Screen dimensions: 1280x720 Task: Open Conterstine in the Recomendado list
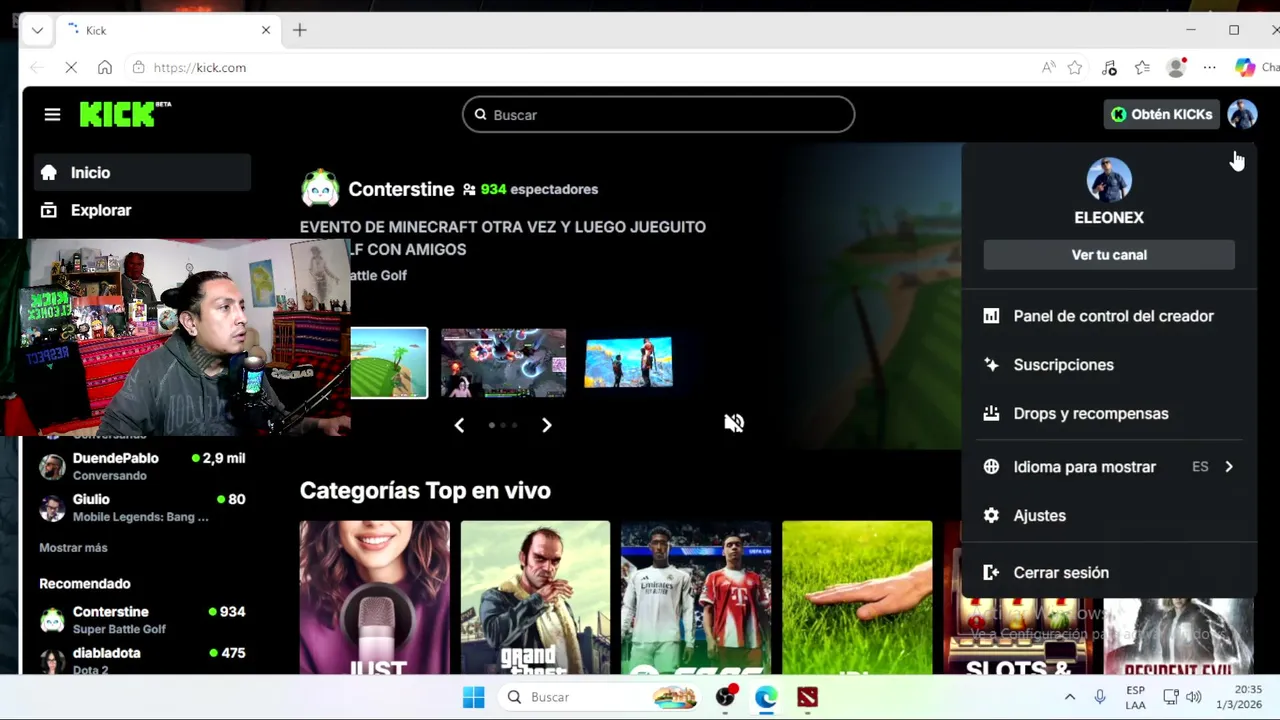click(142, 620)
